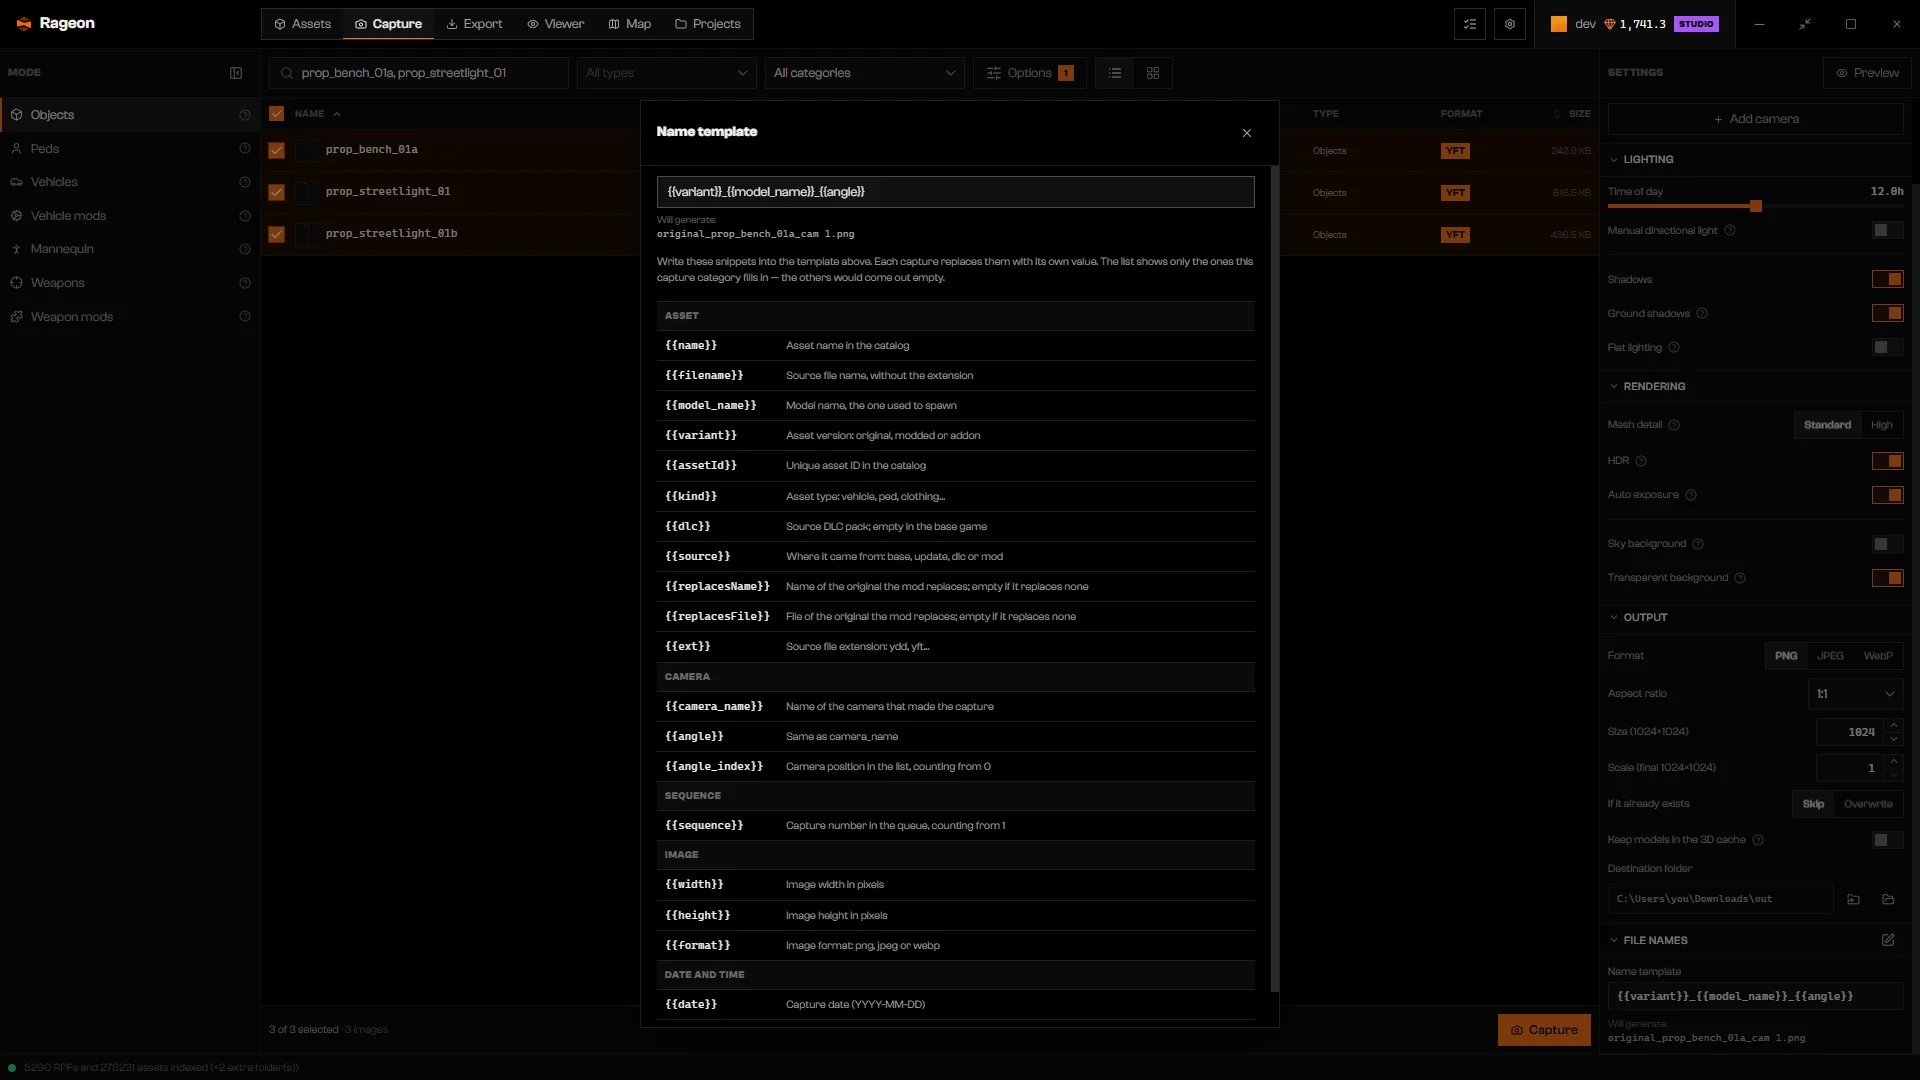Open settings gear icon in title bar
The image size is (1920, 1080).
(1510, 24)
